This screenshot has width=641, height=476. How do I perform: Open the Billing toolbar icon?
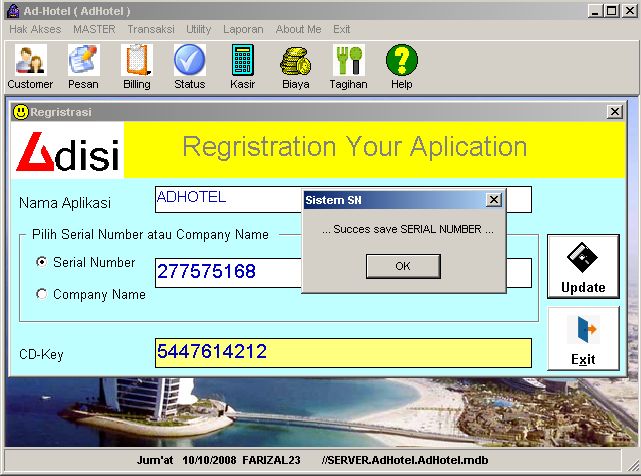137,61
